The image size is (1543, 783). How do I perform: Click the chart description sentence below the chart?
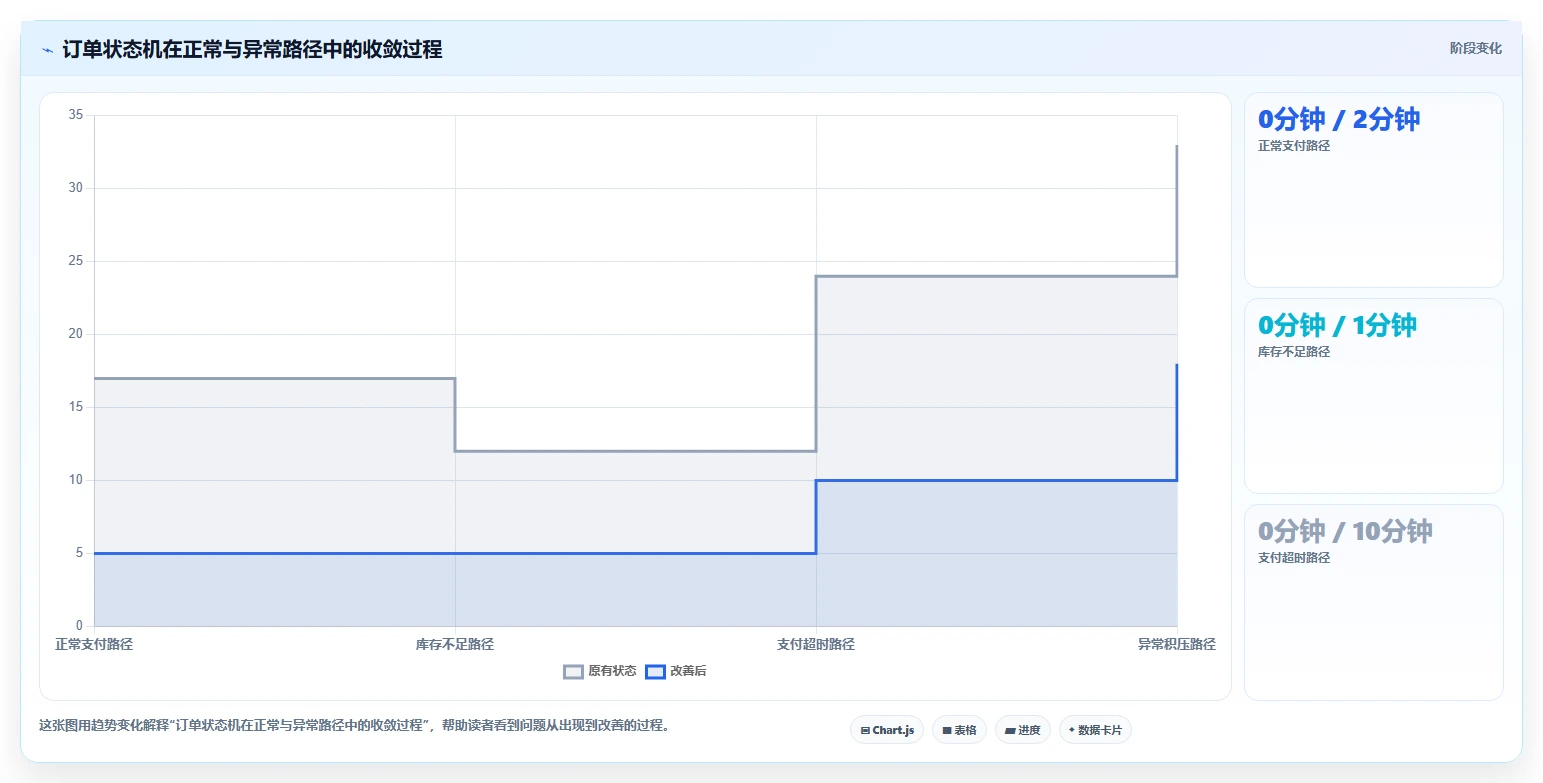(x=354, y=725)
